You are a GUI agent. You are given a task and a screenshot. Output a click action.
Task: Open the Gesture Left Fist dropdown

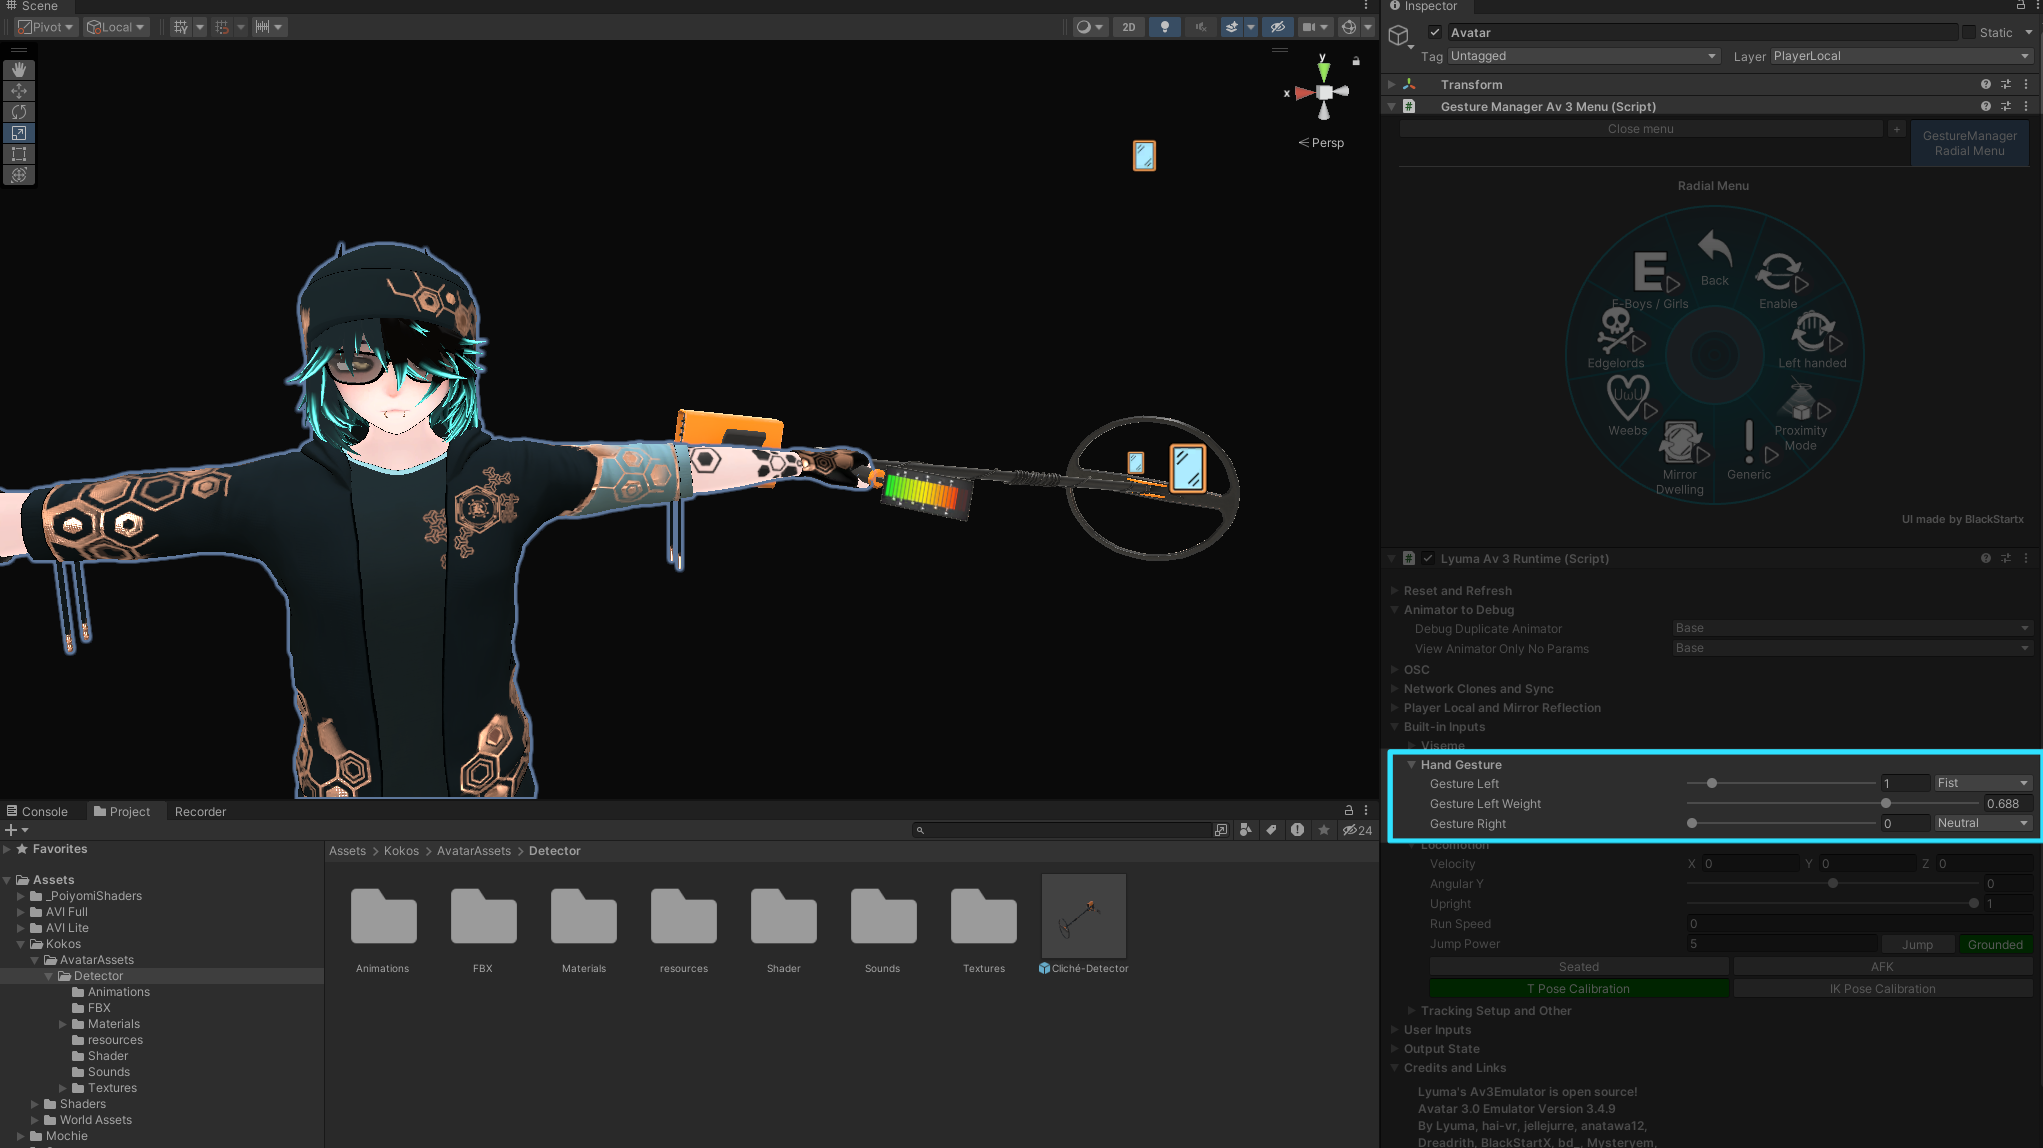click(x=1982, y=783)
